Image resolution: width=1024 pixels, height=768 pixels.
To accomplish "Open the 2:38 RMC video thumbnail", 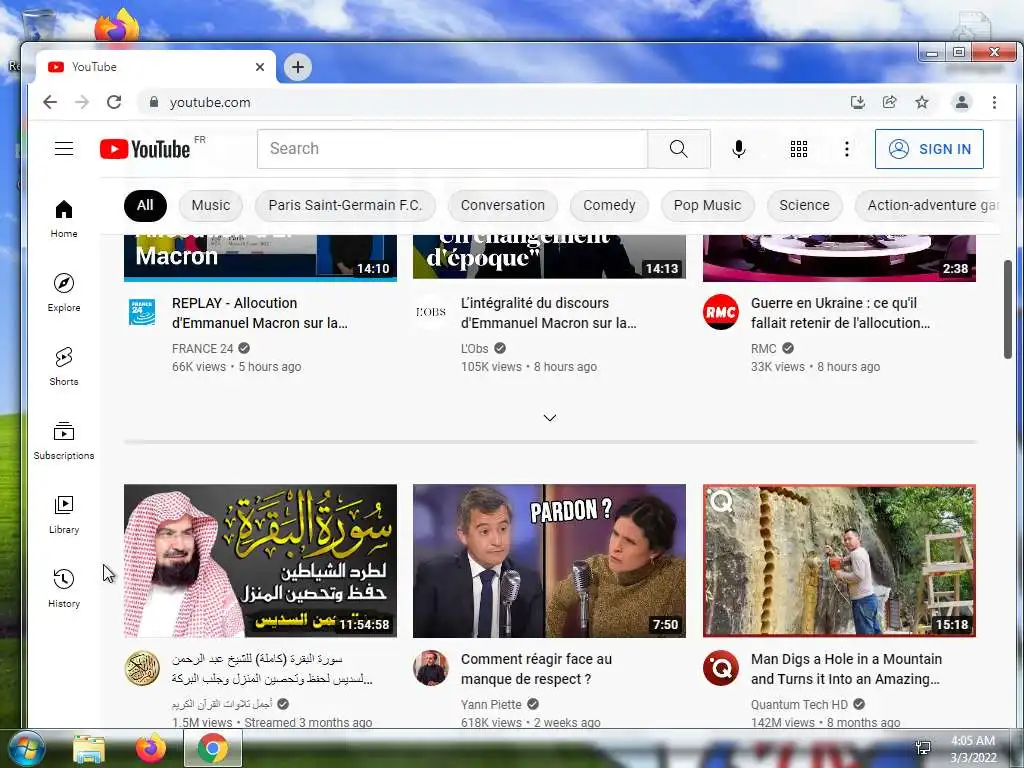I will [x=839, y=258].
